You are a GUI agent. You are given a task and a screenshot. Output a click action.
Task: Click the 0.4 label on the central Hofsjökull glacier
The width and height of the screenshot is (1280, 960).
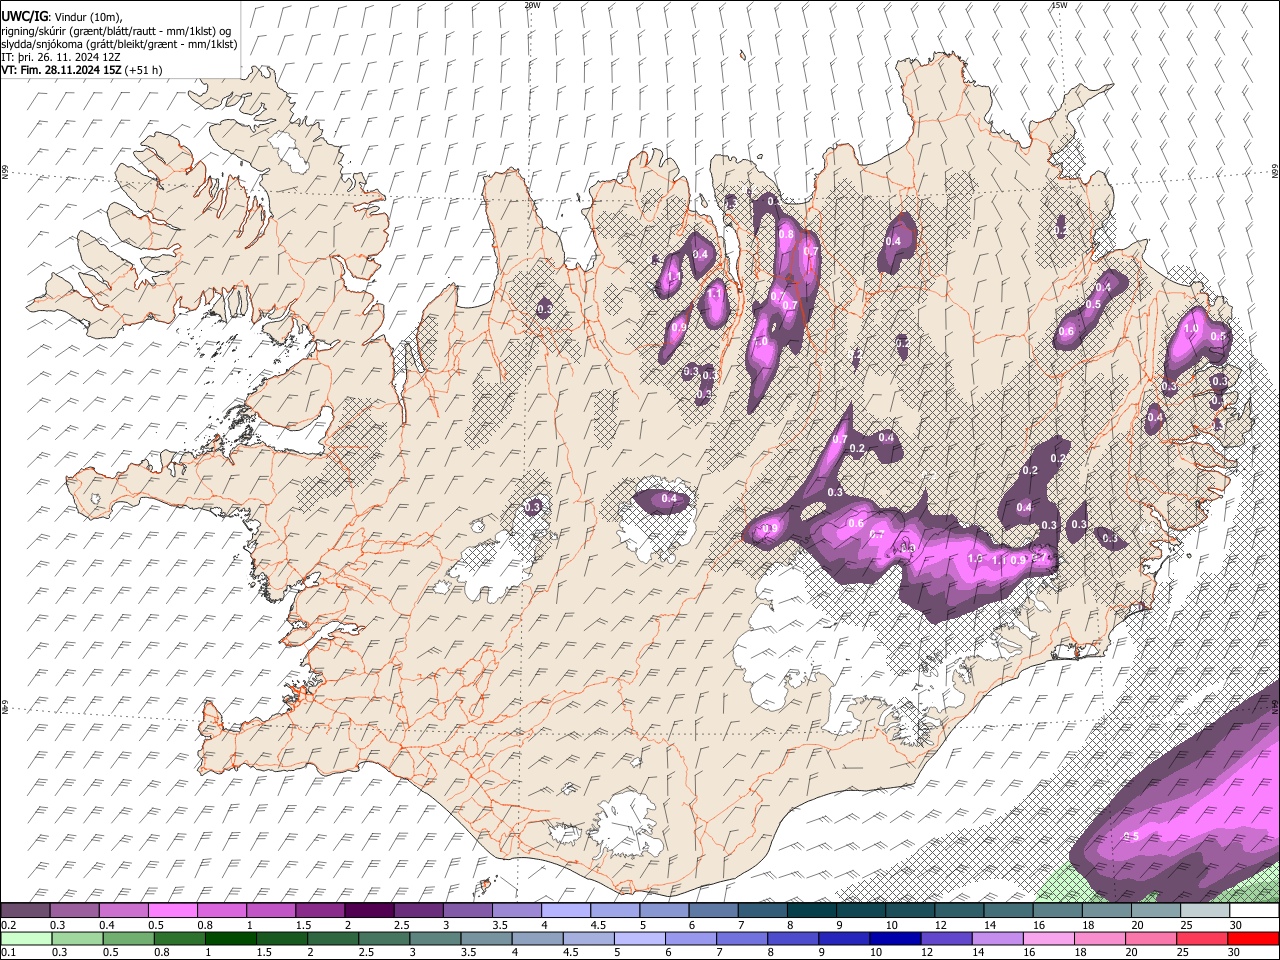[669, 498]
